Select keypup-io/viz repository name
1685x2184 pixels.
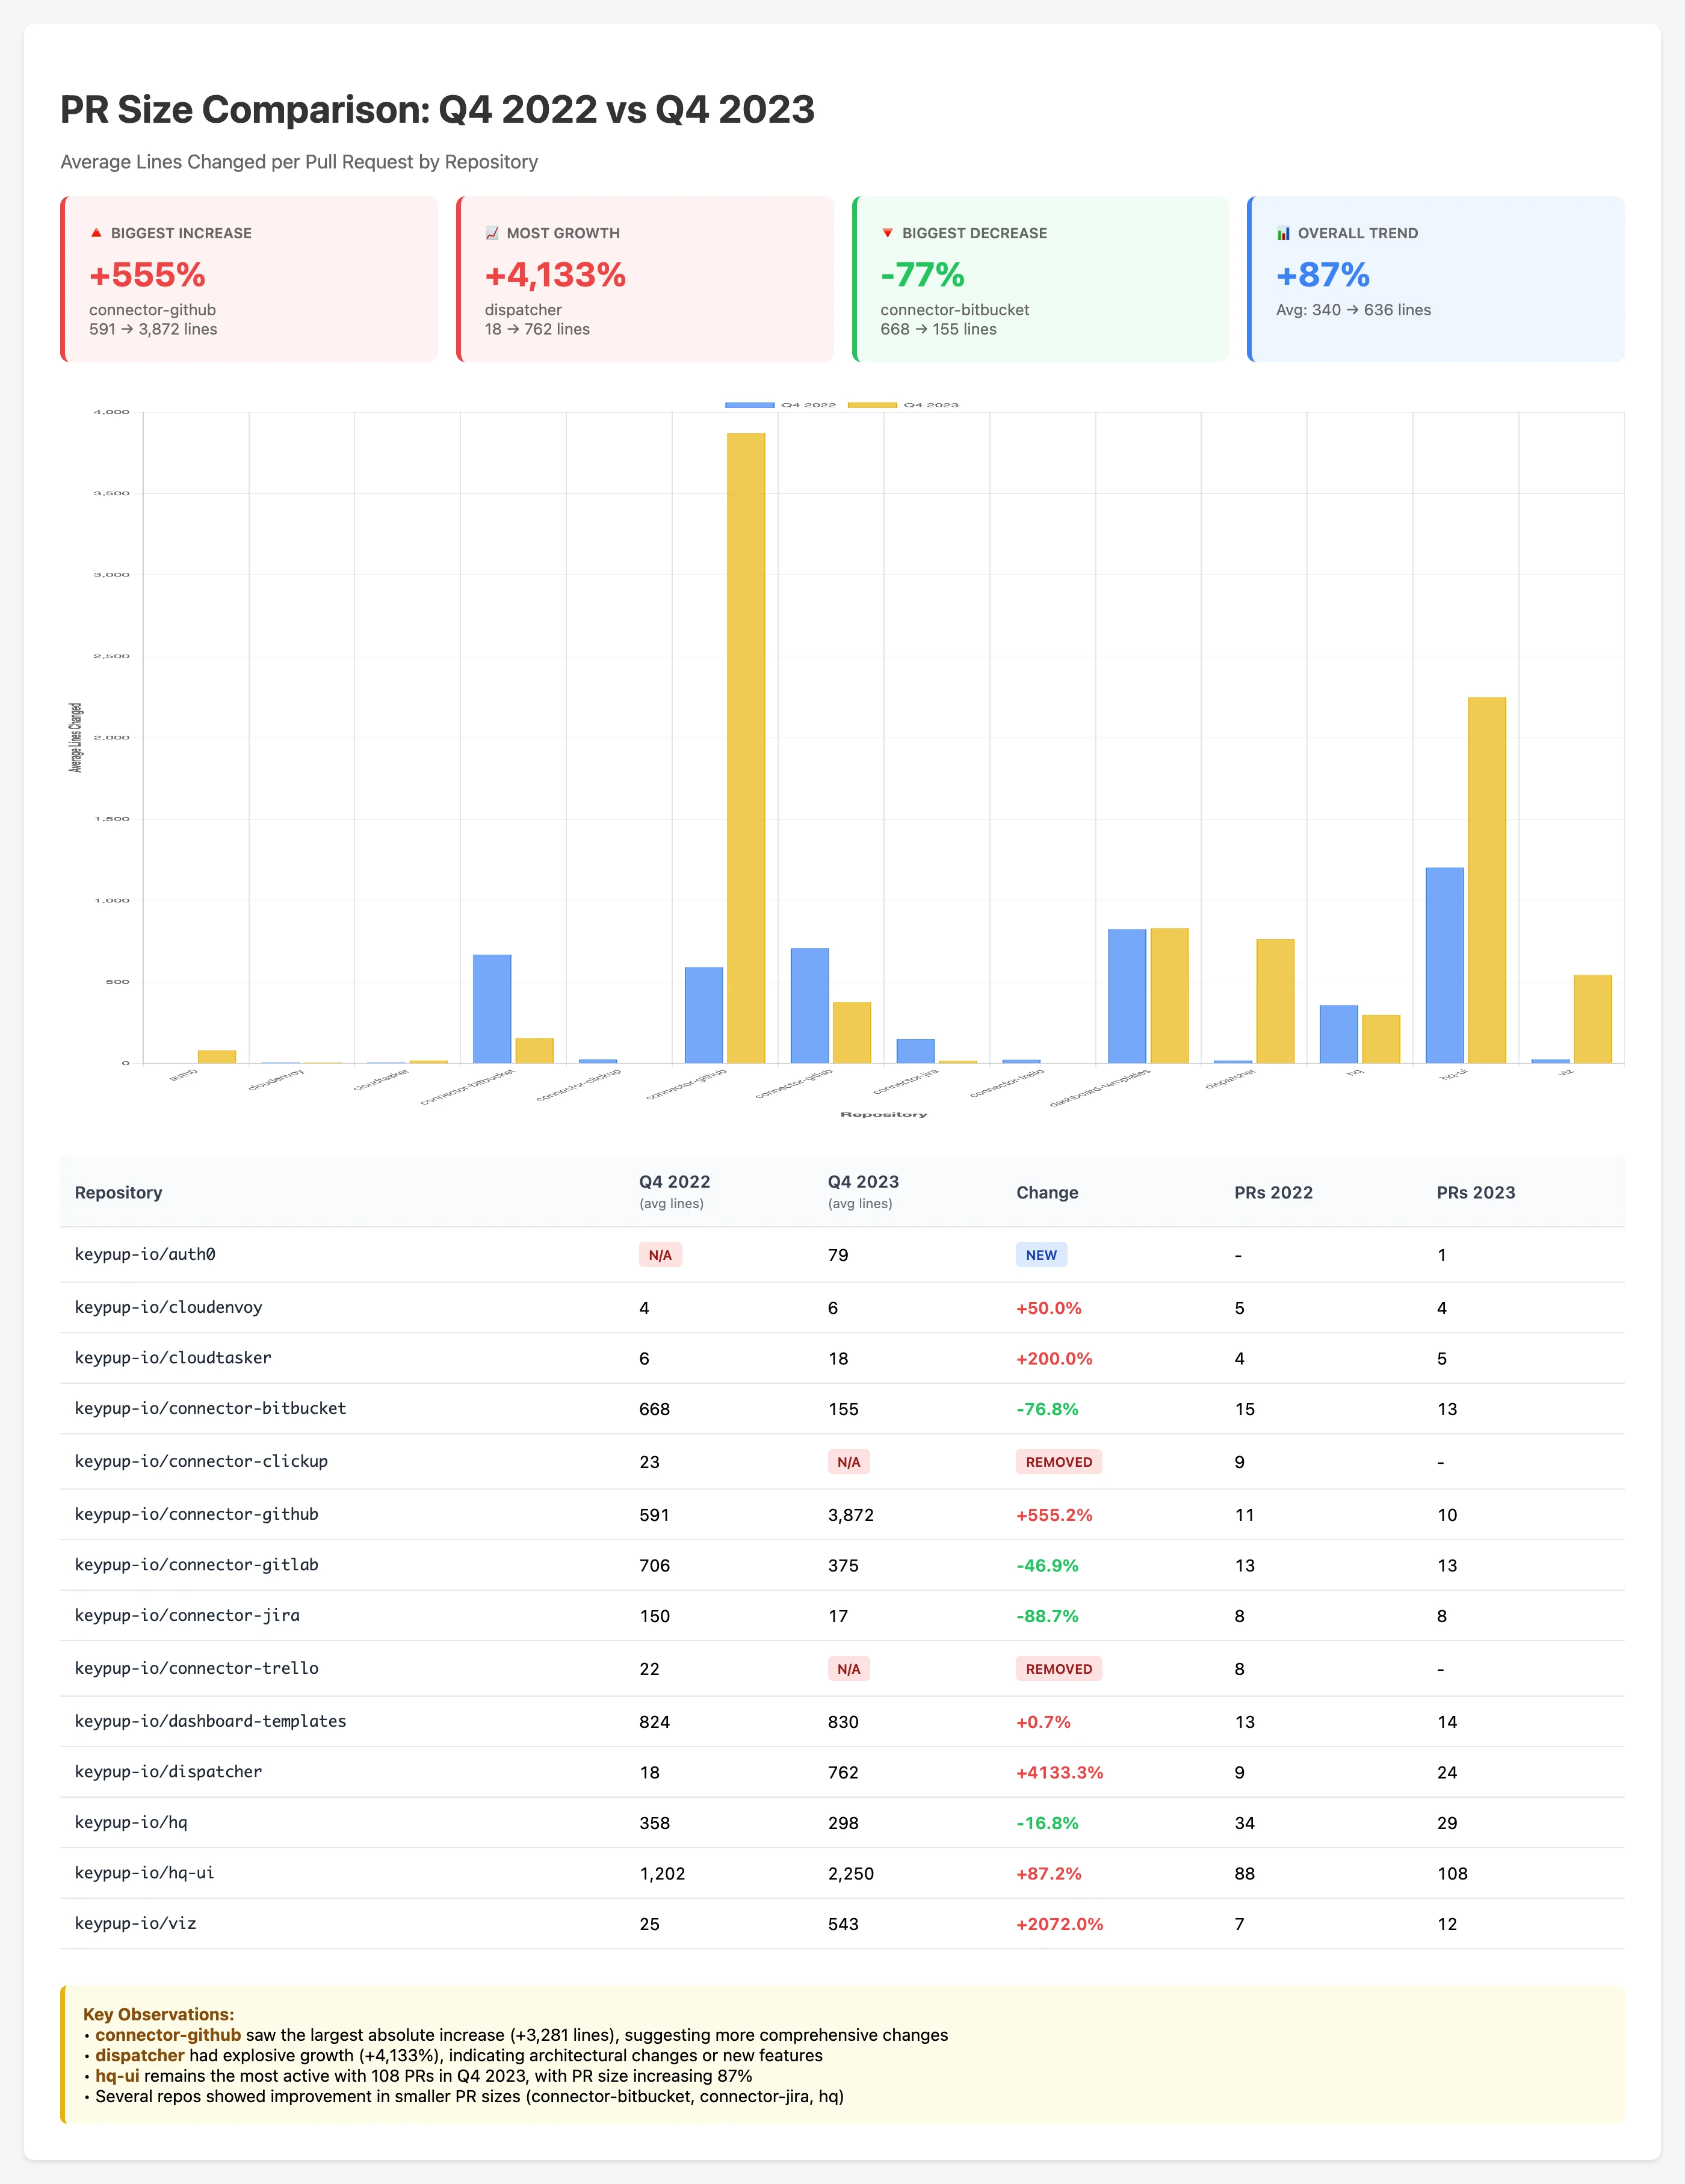pos(135,1923)
